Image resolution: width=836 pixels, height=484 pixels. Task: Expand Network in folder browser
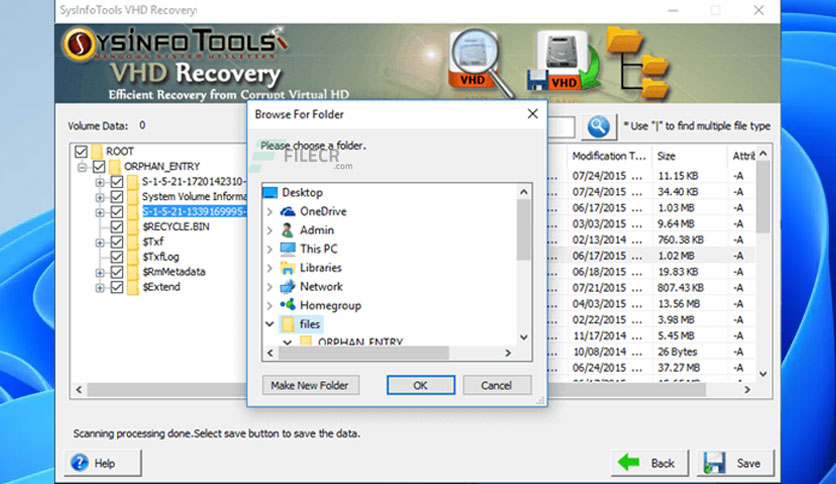pyautogui.click(x=270, y=287)
